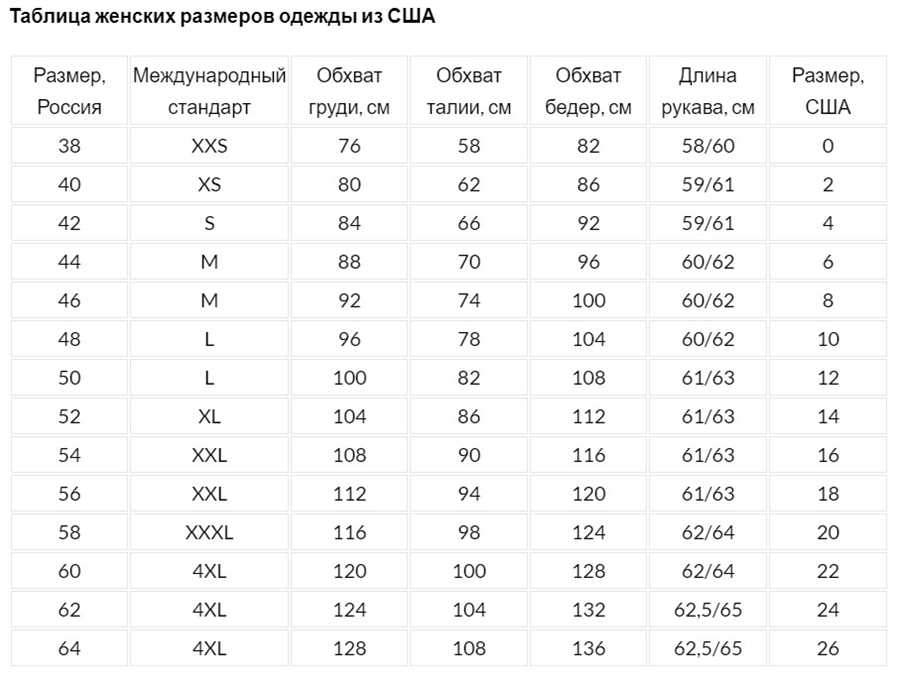Click the hip measurement 132 cell
Screen dimensions: 900x680
tap(588, 610)
